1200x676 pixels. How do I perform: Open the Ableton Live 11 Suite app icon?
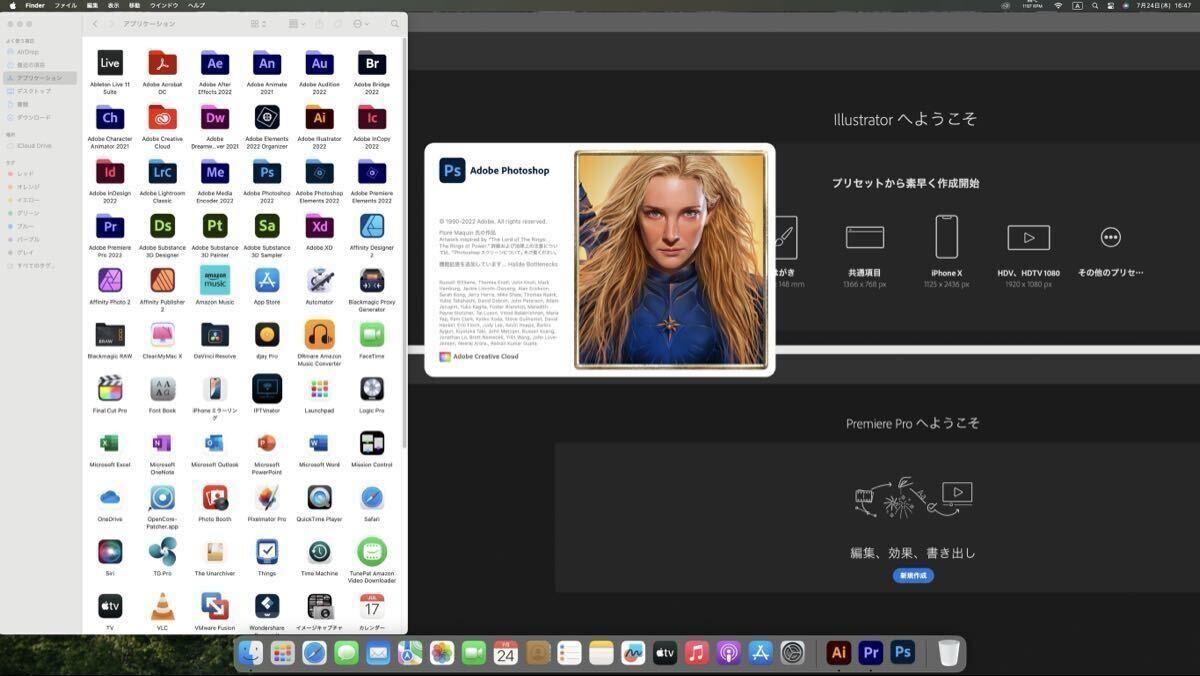coord(110,63)
